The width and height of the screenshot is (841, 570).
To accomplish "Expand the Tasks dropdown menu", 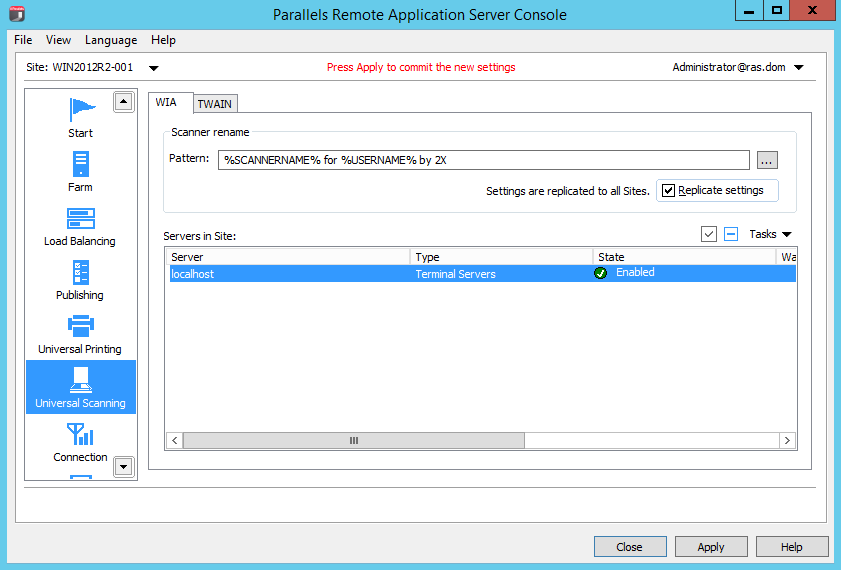I will 770,234.
